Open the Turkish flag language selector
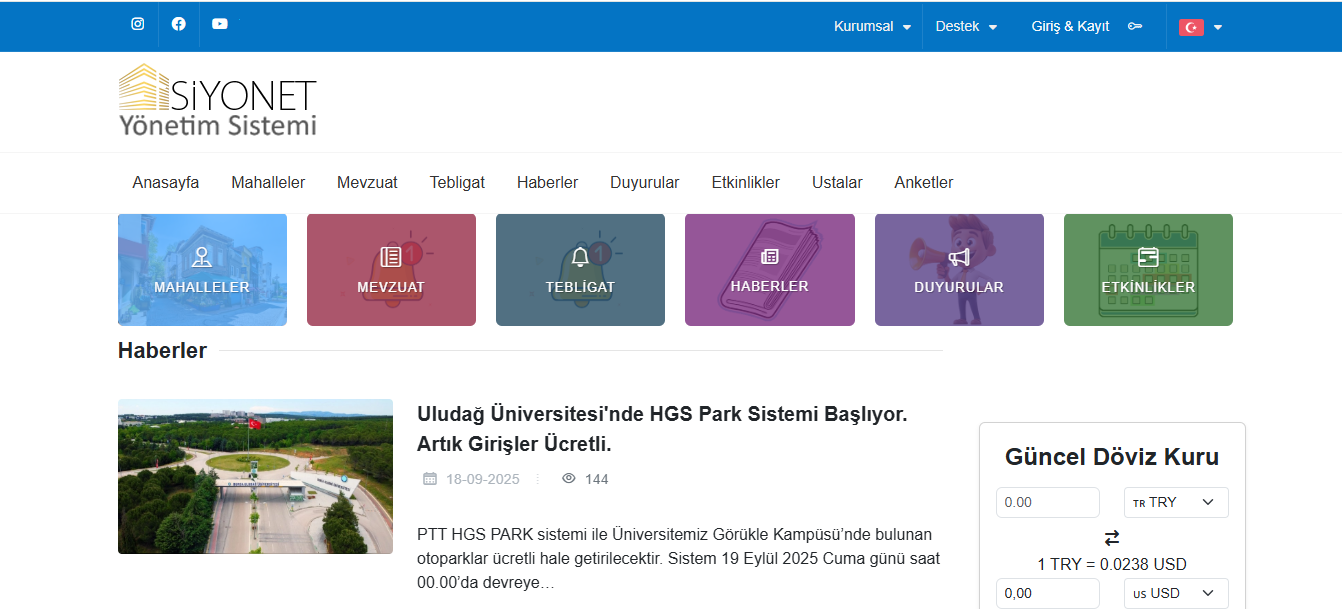1342x609 pixels. [x=1200, y=27]
